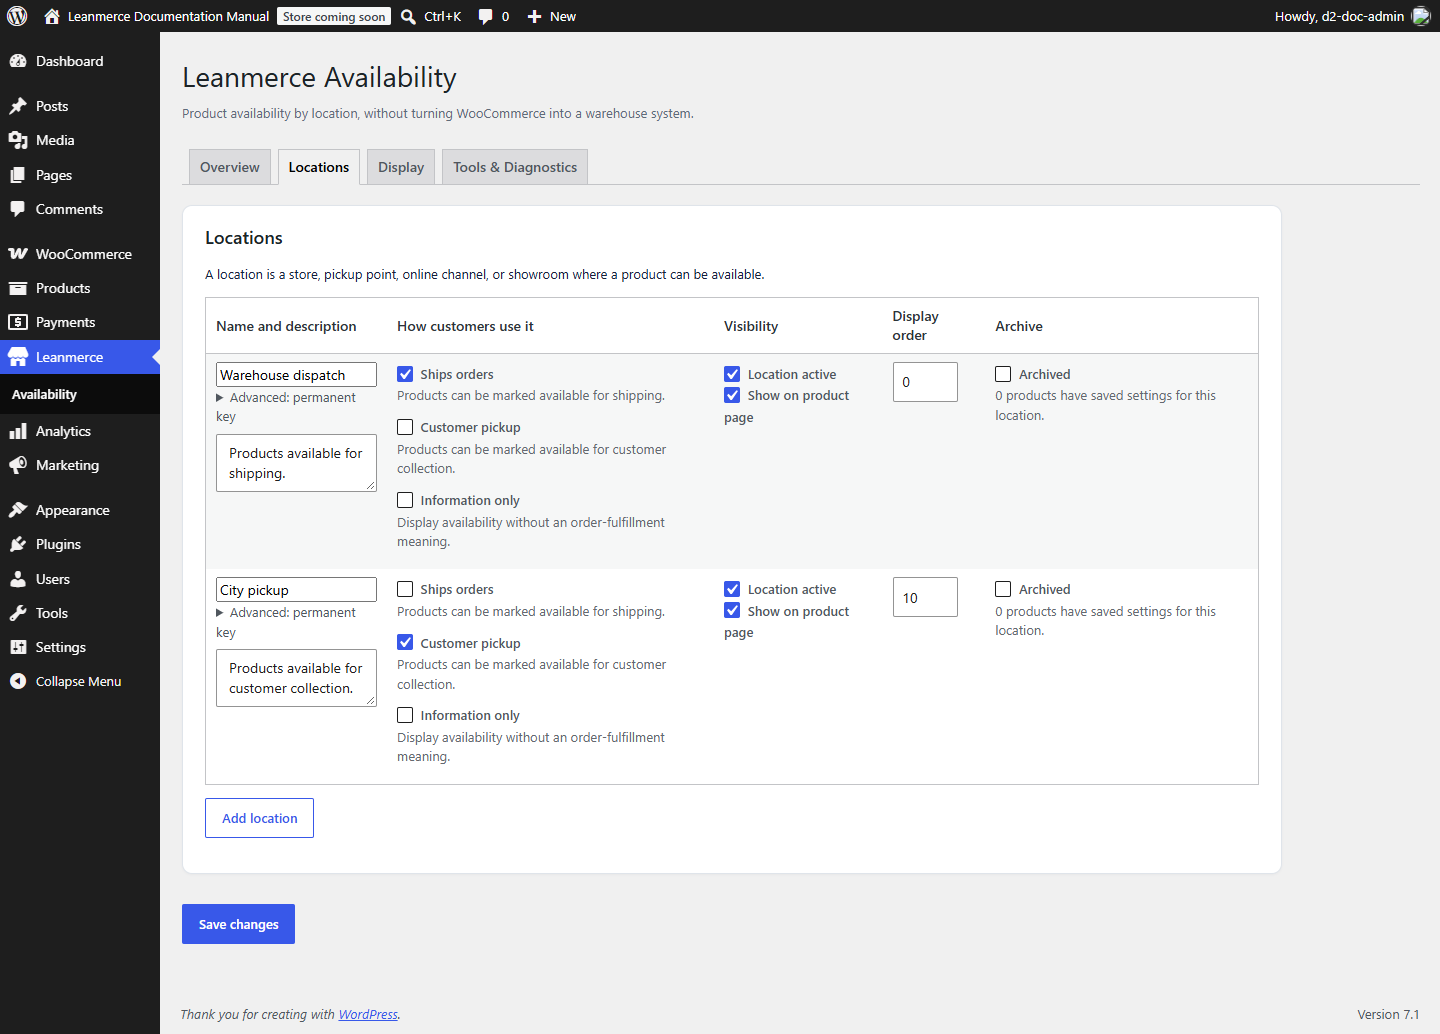Toggle Location active for Warehouse dispatch
Screen dimensions: 1440x1034
coord(732,374)
